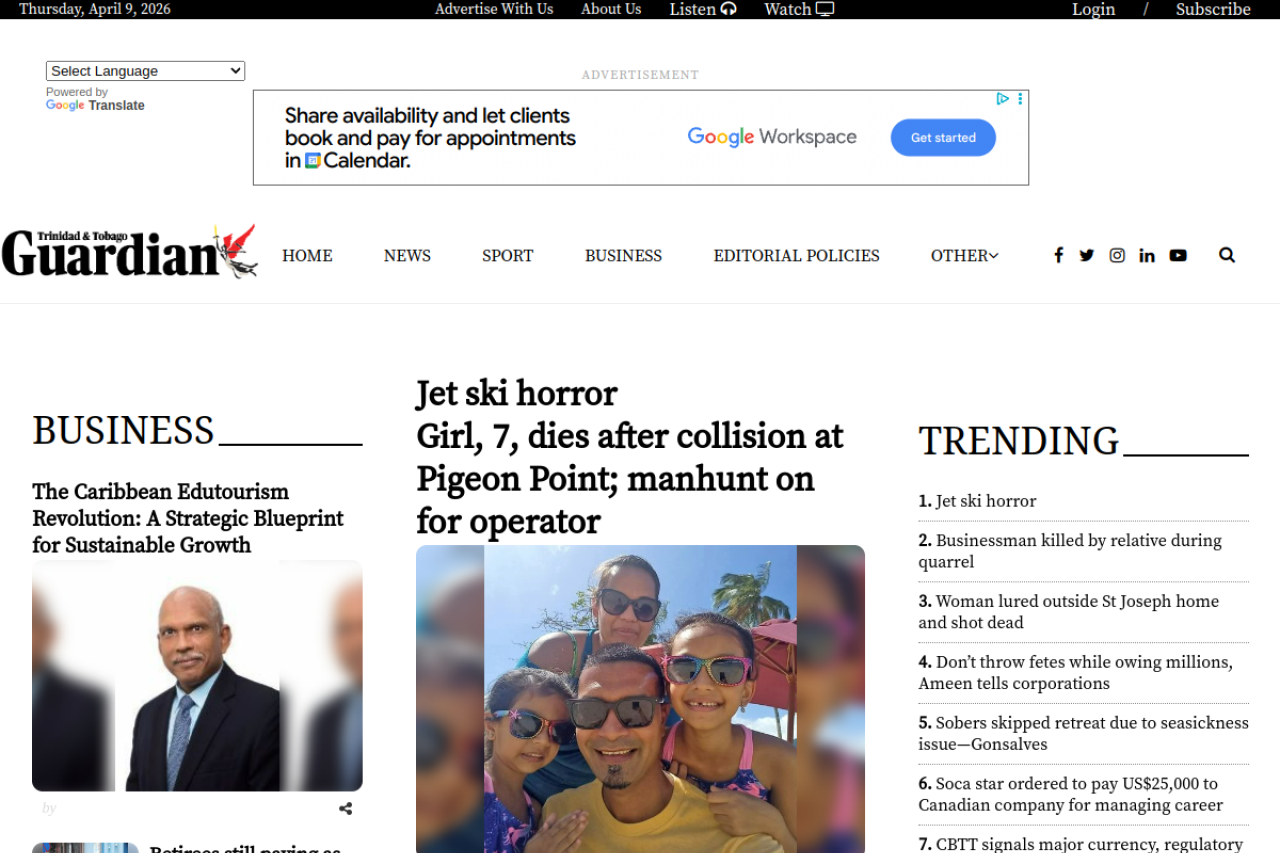
Task: Open the NEWS menu item
Action: pyautogui.click(x=407, y=256)
